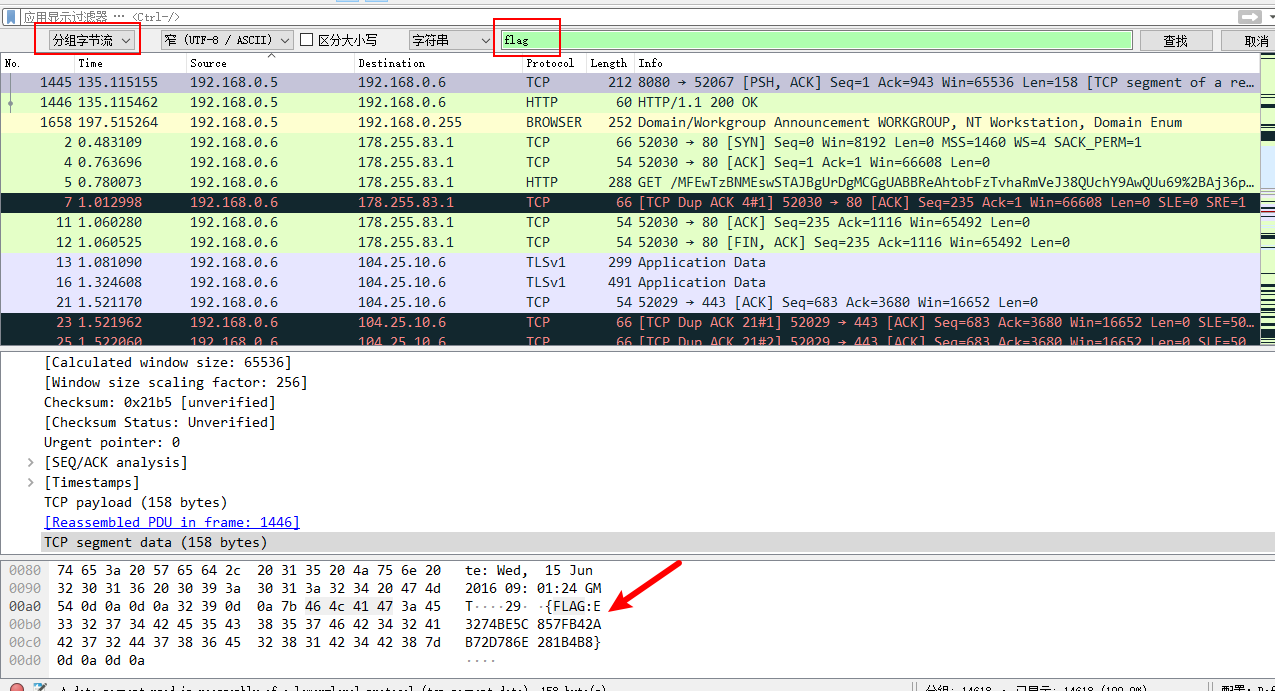Viewport: 1275px width, 691px height.
Task: Click the display filter bookmark icon
Action: click(11, 17)
